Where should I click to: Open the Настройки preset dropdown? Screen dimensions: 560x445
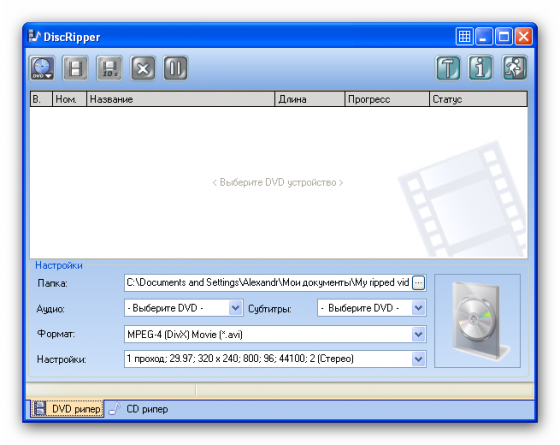coord(275,359)
